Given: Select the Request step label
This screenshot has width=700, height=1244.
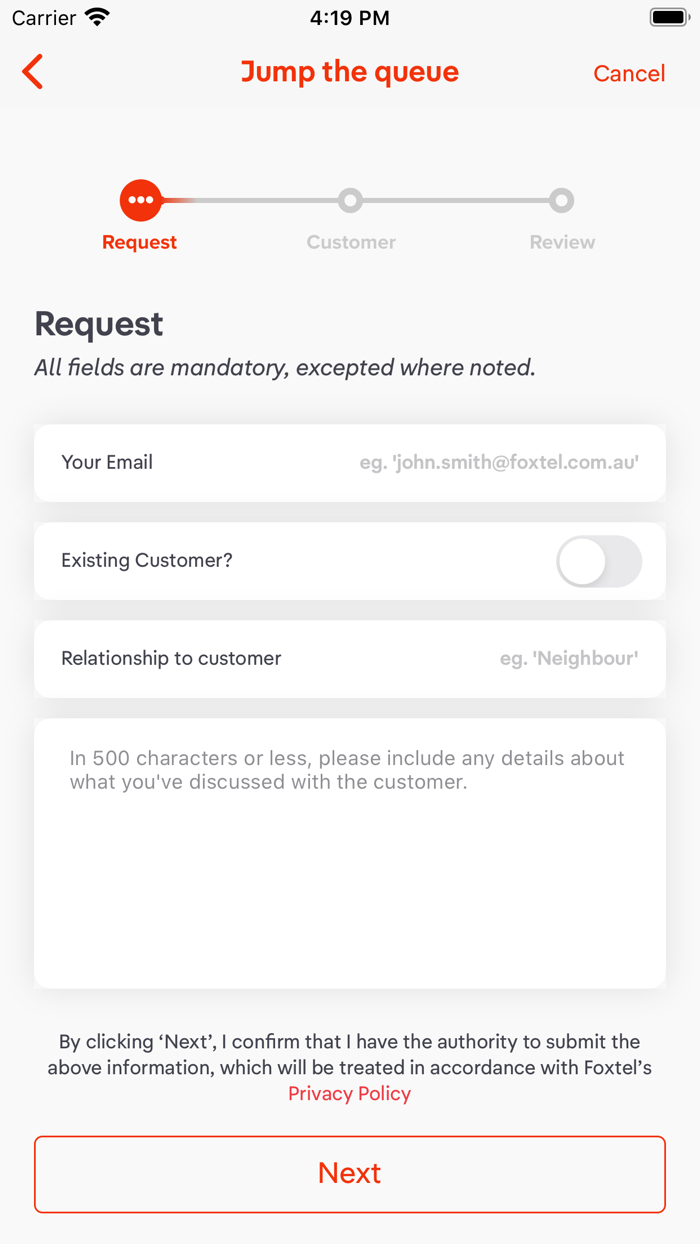Looking at the screenshot, I should coord(139,242).
